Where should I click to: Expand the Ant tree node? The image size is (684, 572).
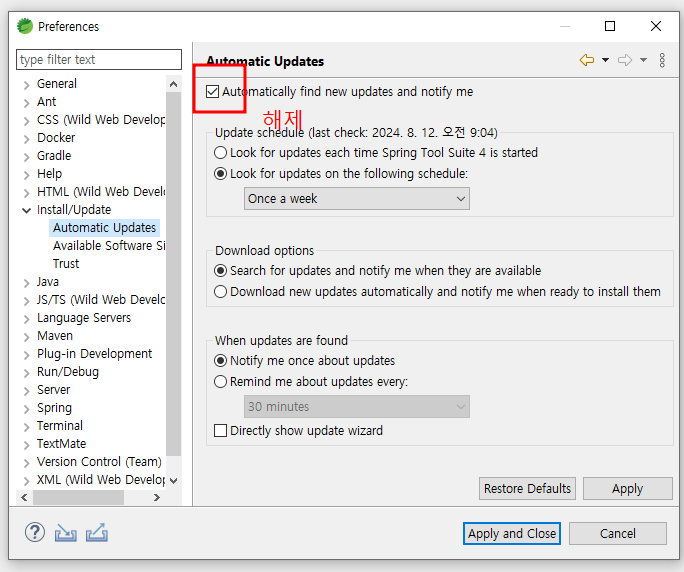(x=27, y=103)
